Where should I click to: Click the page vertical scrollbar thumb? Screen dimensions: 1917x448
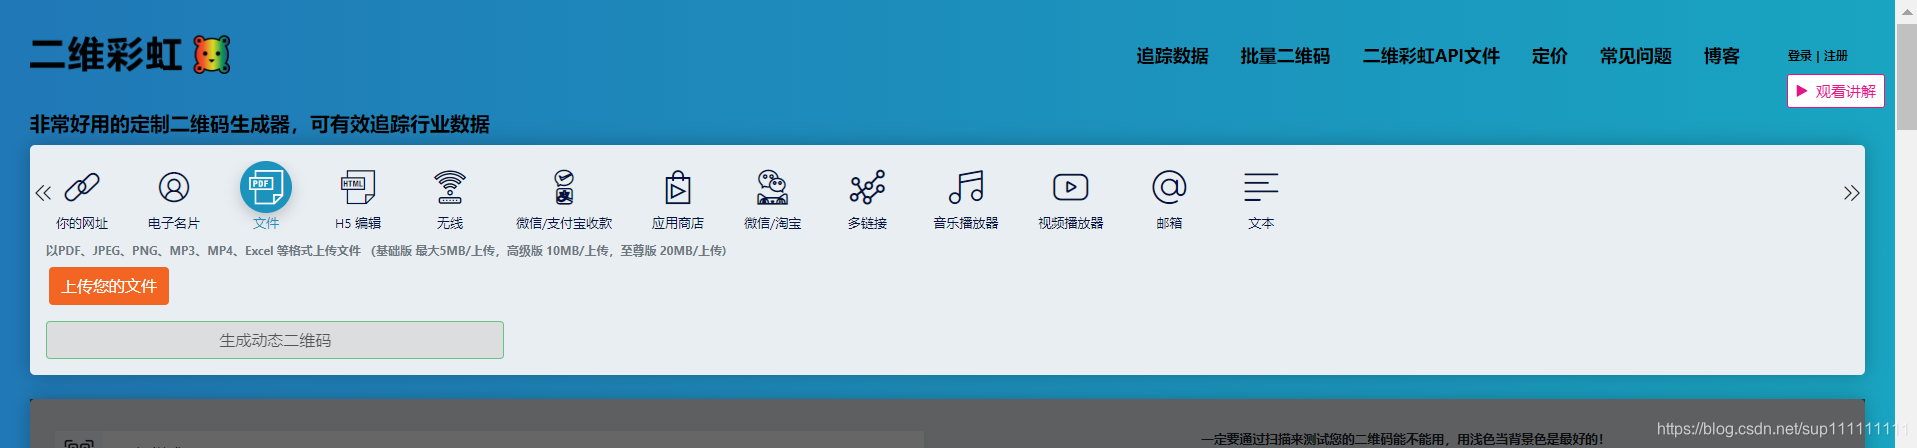(1906, 77)
